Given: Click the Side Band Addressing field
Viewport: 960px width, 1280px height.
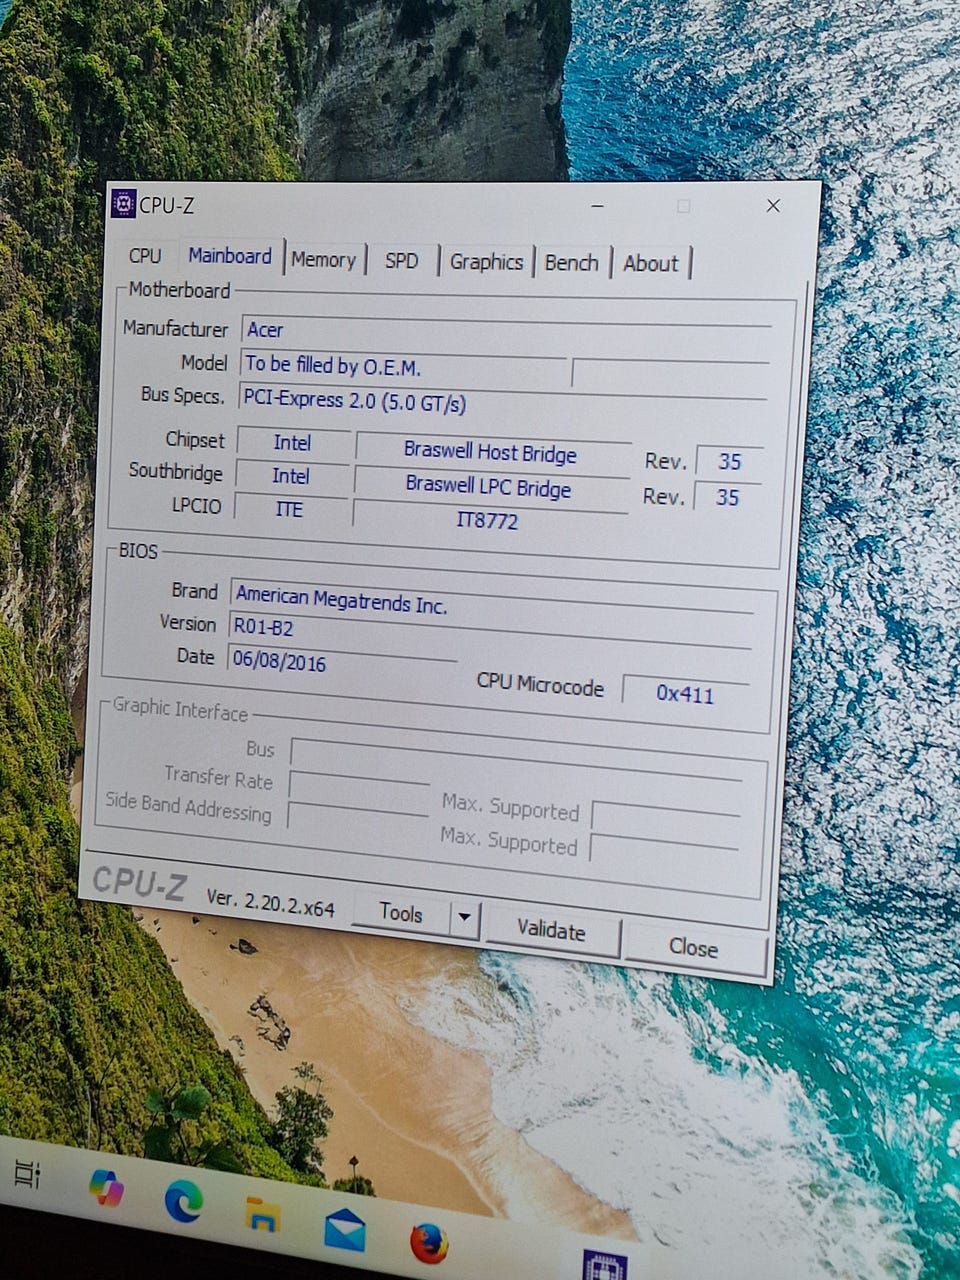Looking at the screenshot, I should pos(357,820).
